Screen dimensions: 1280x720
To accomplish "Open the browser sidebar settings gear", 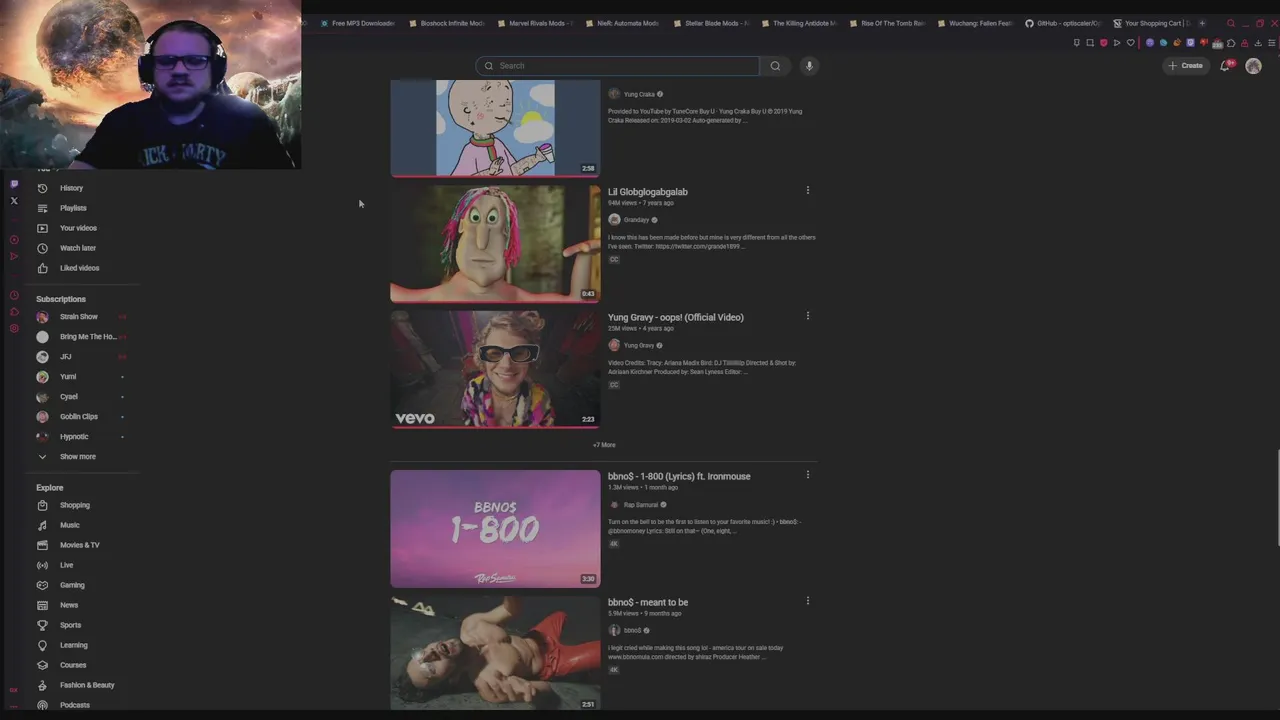I will tap(14, 328).
